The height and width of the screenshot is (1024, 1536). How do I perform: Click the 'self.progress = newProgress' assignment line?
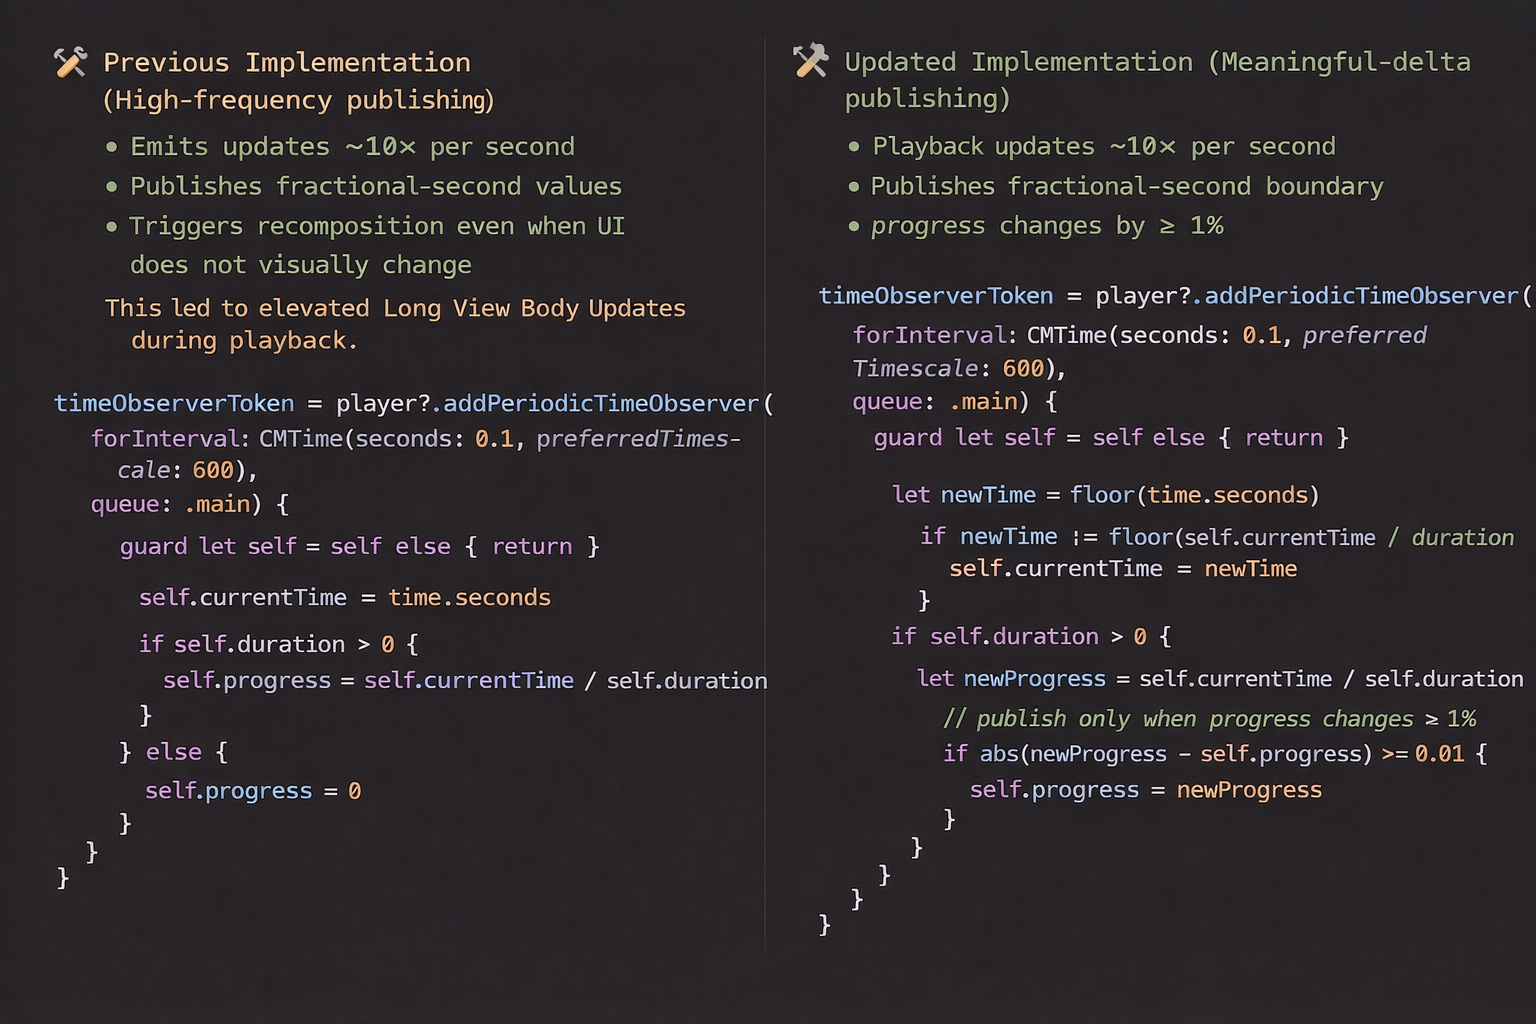pos(1145,790)
